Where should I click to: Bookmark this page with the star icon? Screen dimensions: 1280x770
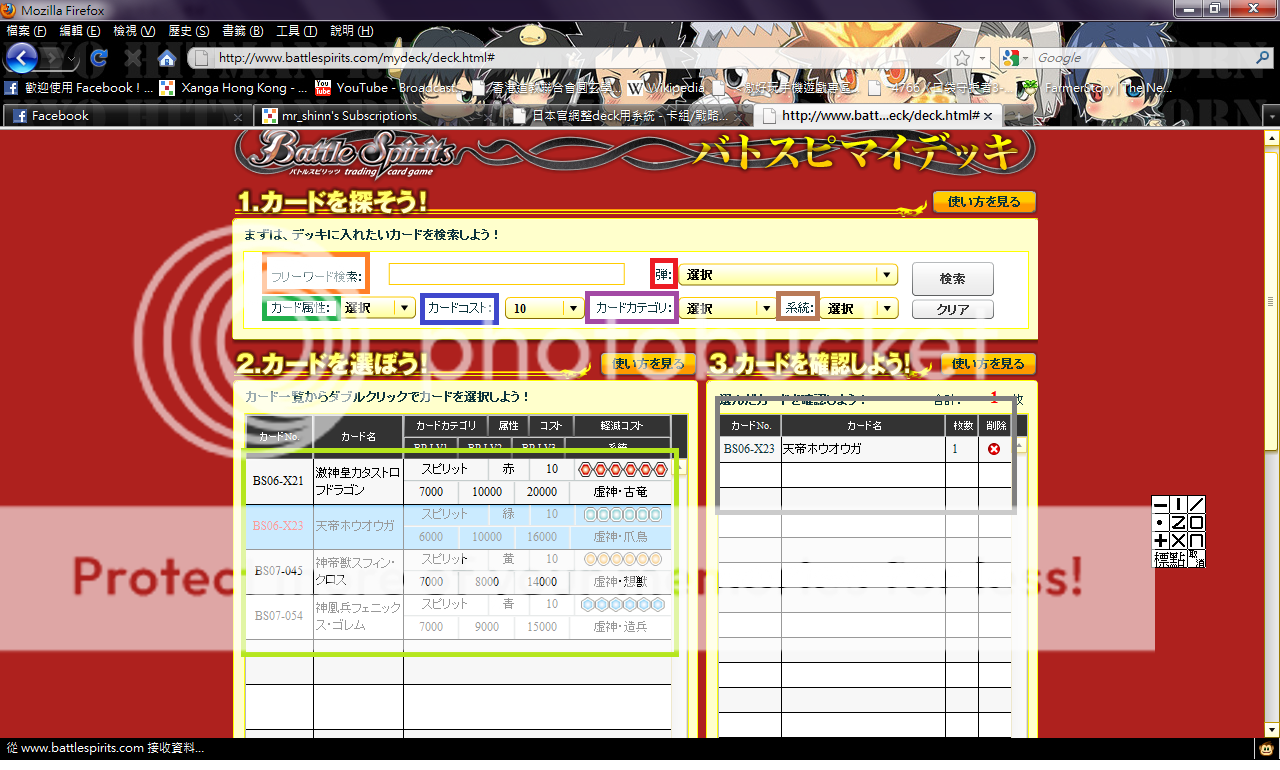coord(961,58)
